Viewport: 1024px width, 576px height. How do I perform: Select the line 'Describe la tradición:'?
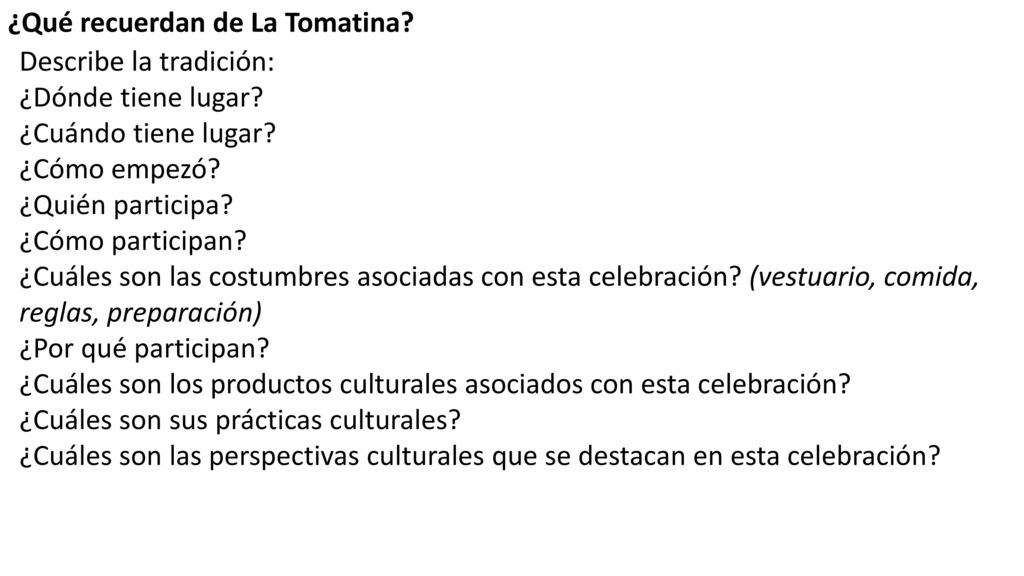pos(147,62)
